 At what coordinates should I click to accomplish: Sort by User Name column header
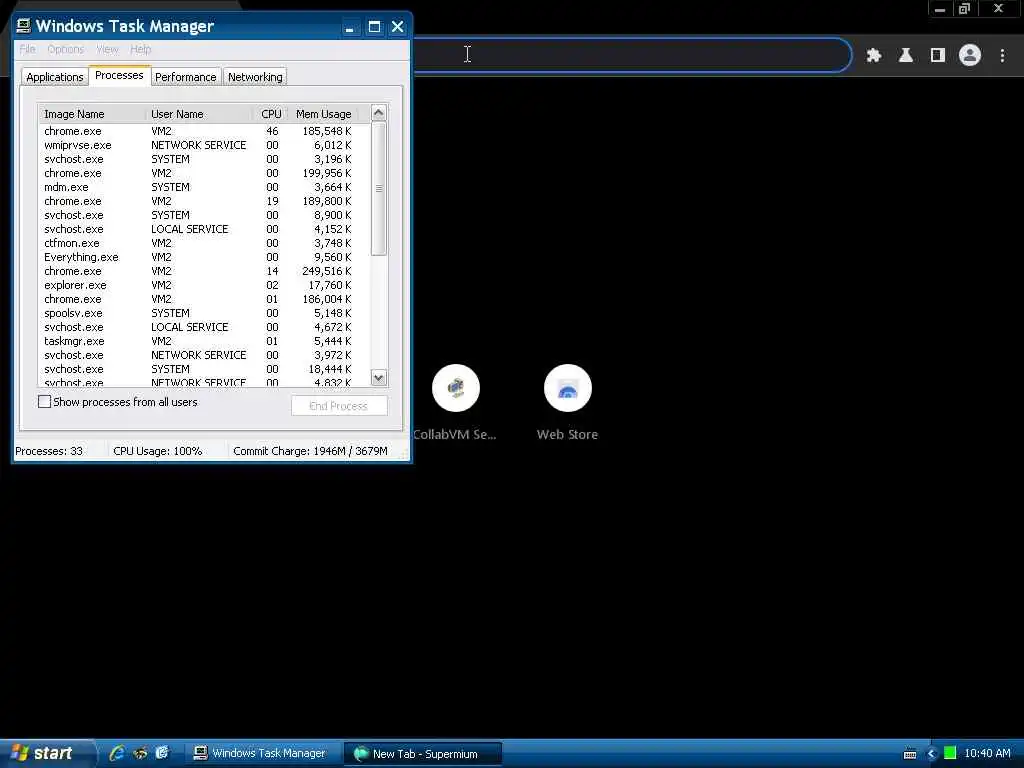click(x=199, y=114)
